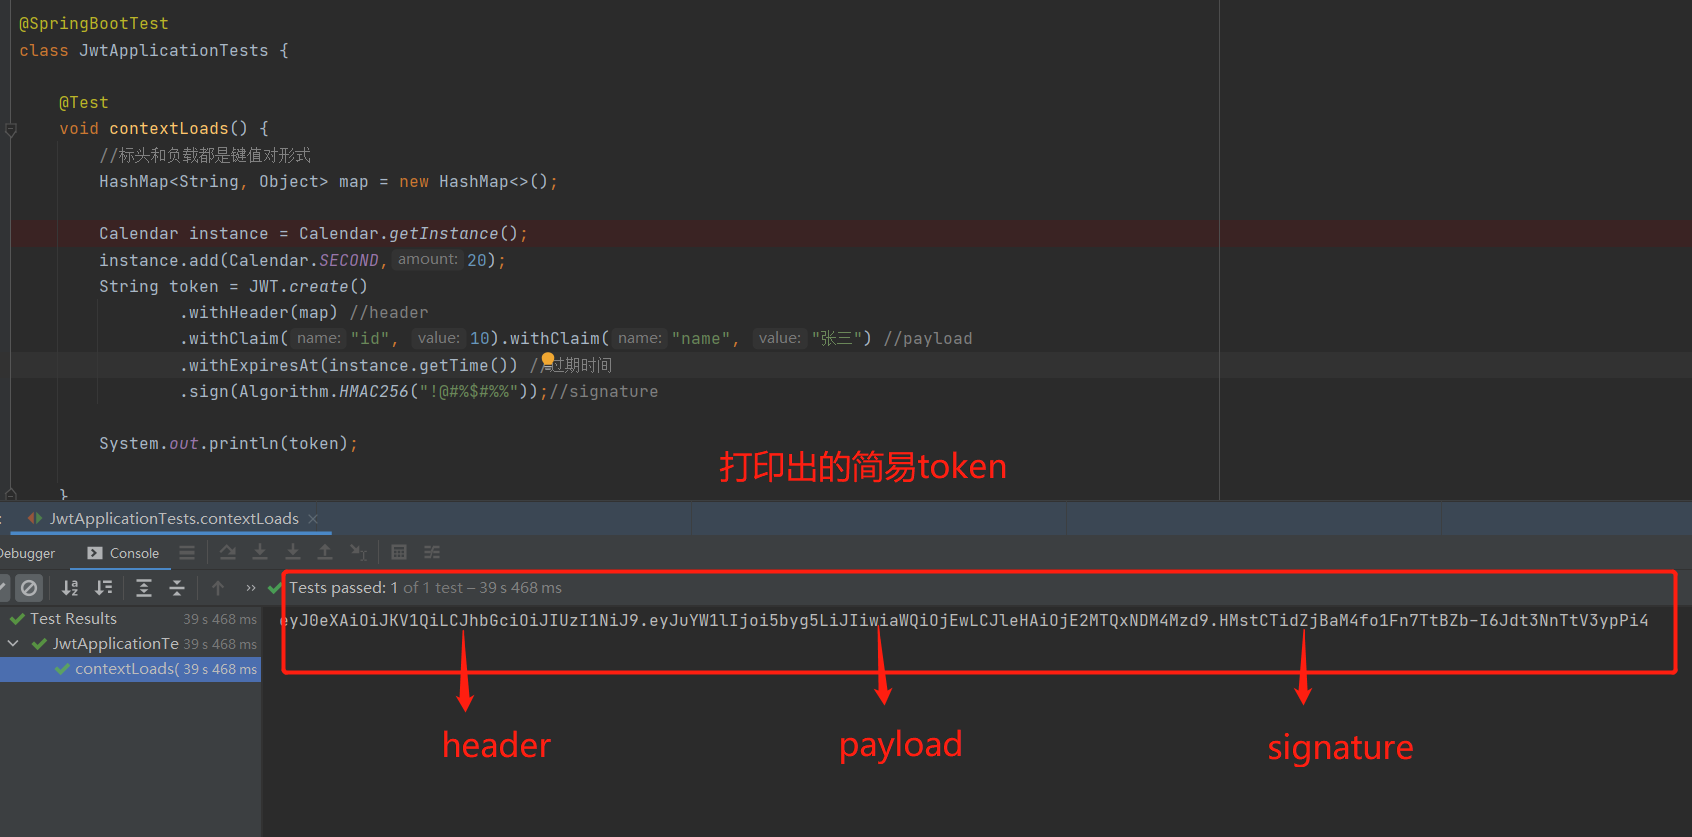
Task: Click the gutter fold marker at contextLoads
Action: coord(11,129)
